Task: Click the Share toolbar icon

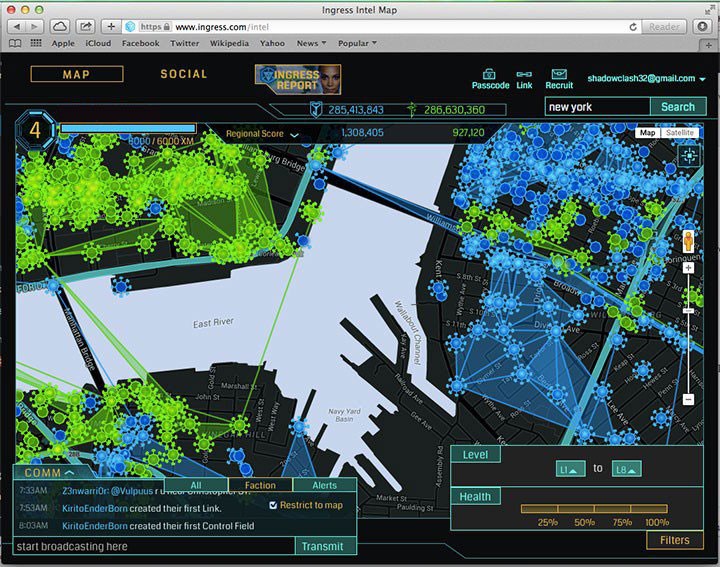Action: coord(86,27)
